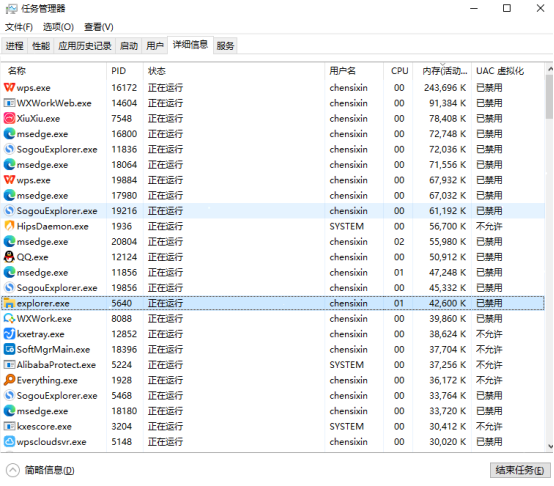This screenshot has height=486, width=554.
Task: Click the vertical scrollbar down arrow
Action: tap(550, 446)
